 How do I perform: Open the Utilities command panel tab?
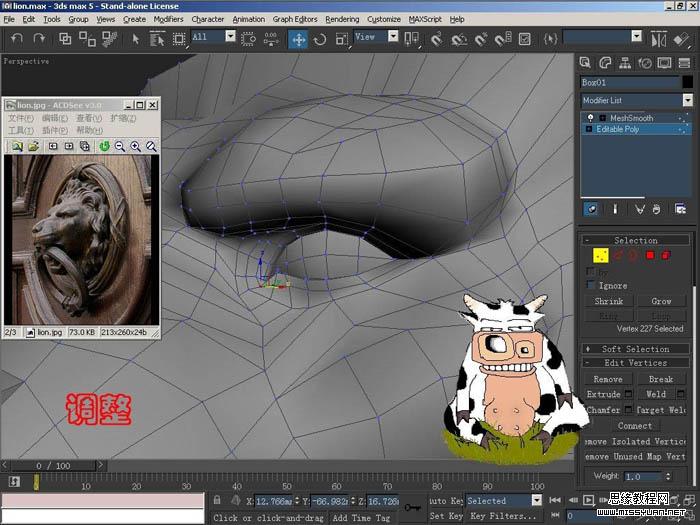(684, 63)
